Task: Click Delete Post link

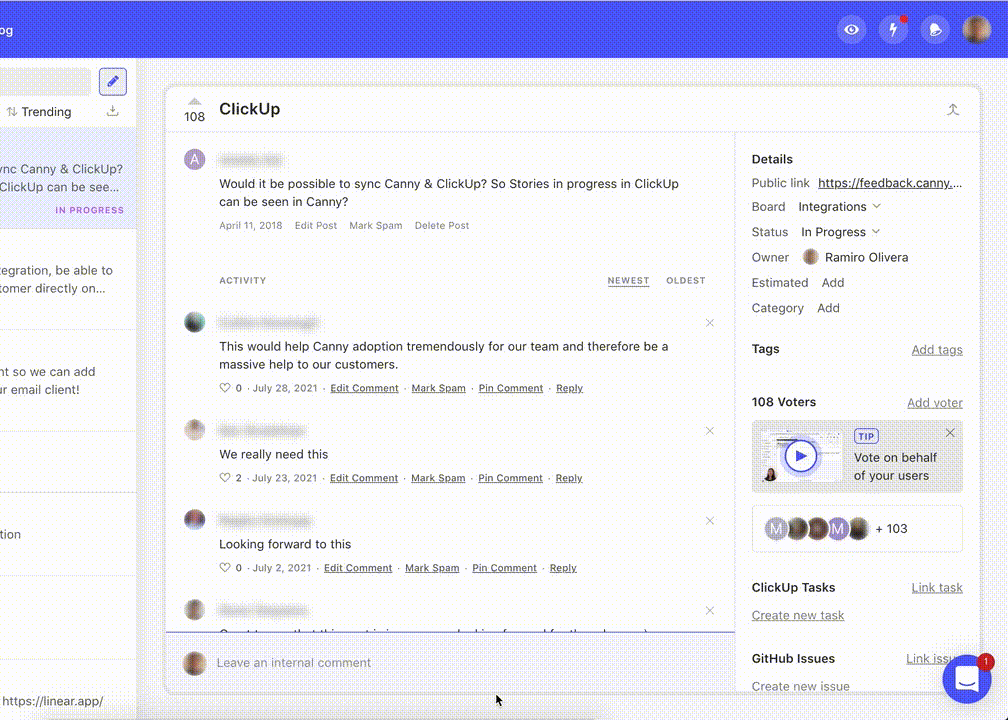Action: tap(442, 226)
